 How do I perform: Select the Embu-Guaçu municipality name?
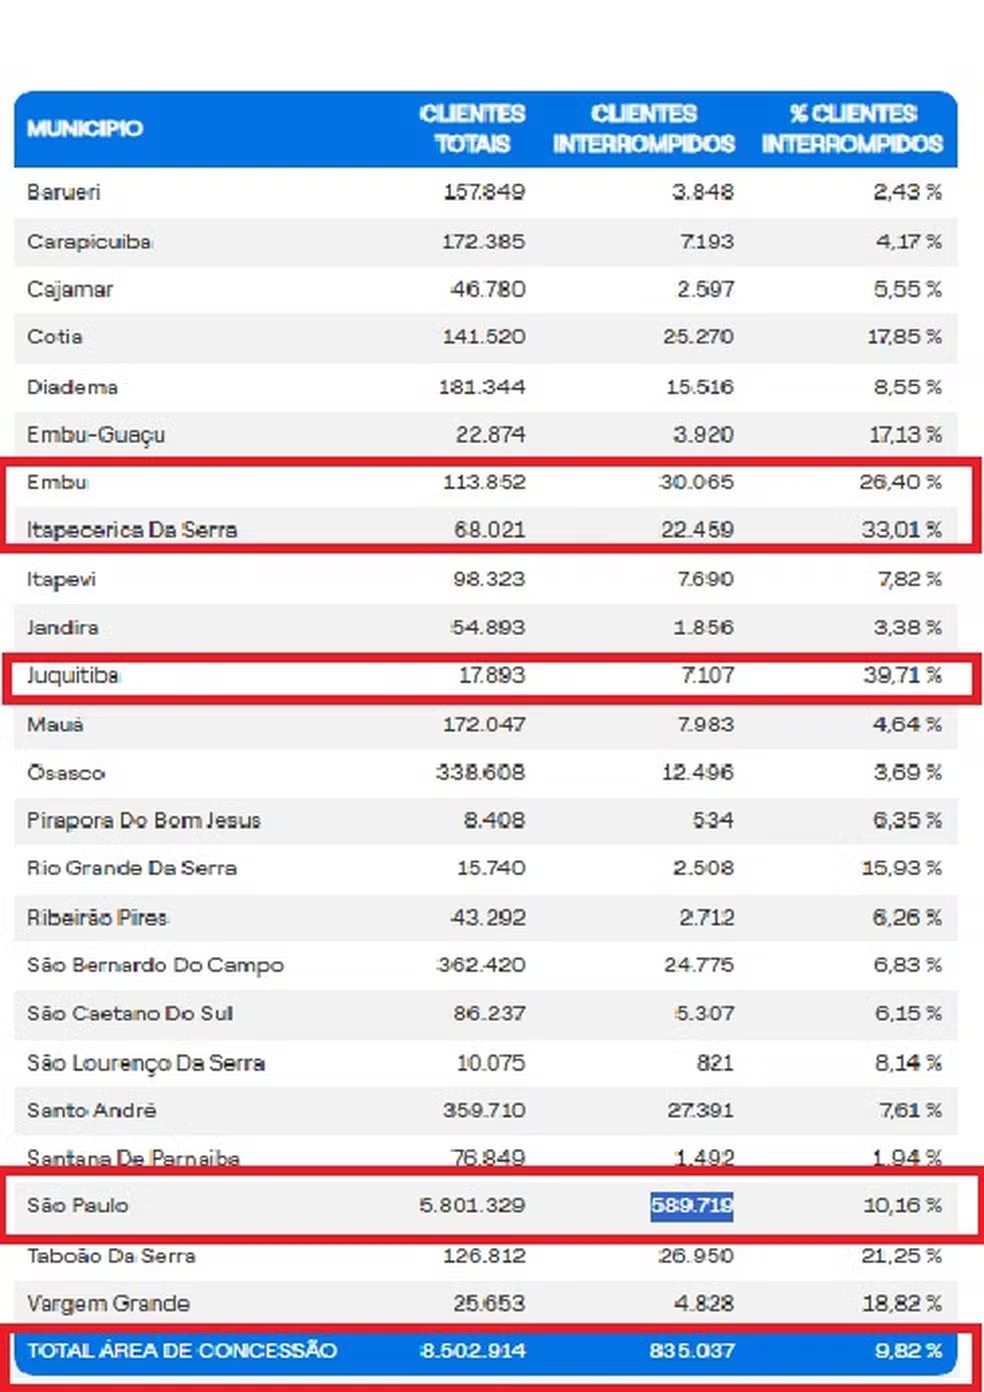96,434
